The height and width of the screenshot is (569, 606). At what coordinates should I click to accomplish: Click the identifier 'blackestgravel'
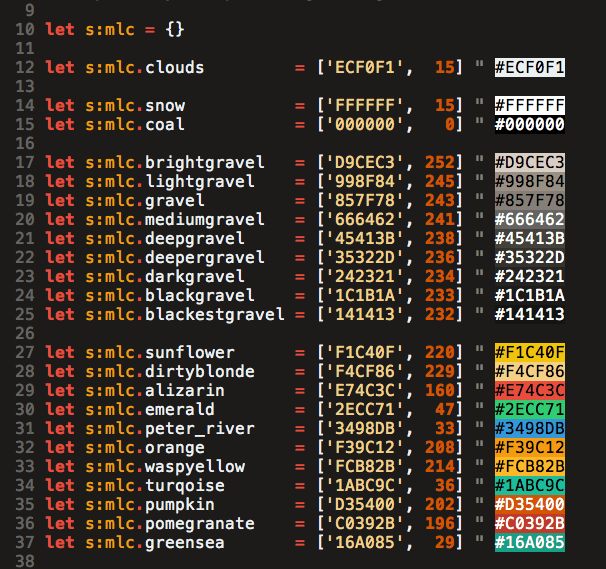(215, 314)
